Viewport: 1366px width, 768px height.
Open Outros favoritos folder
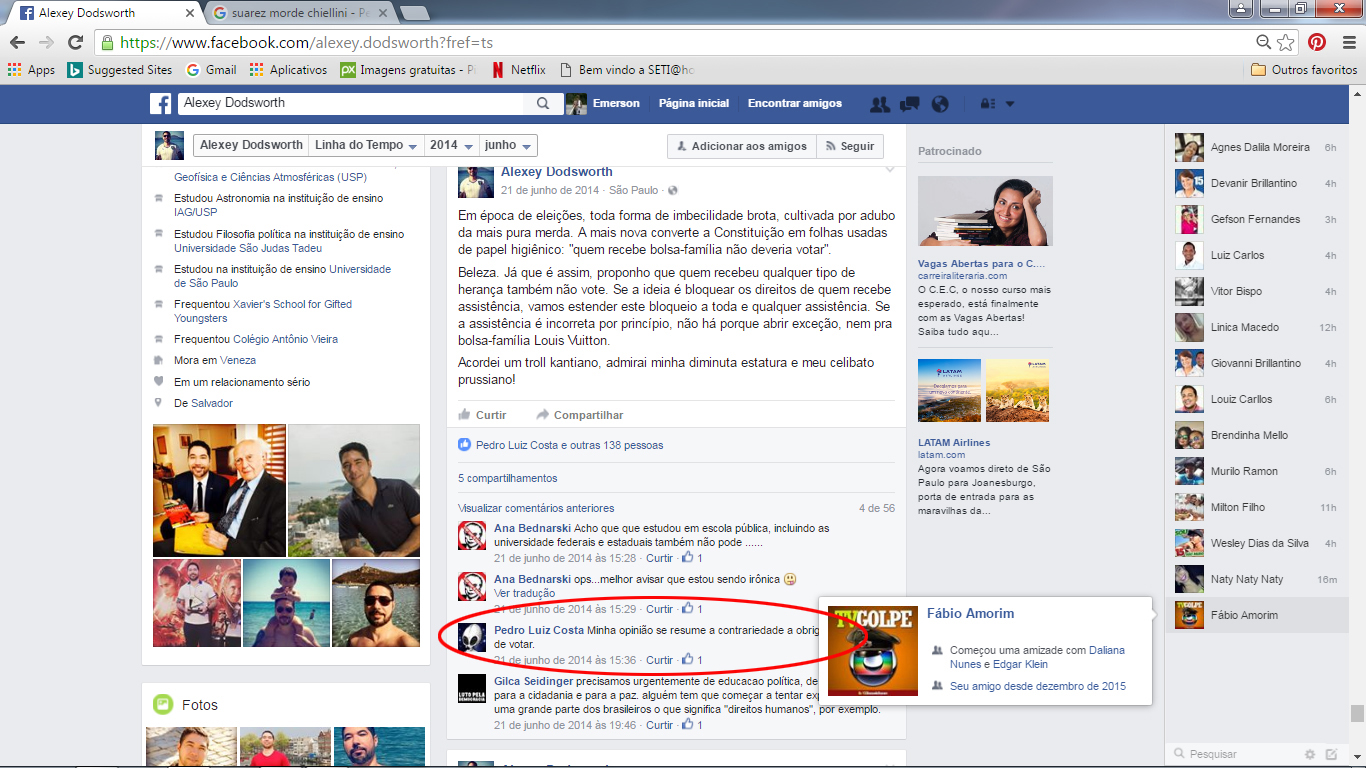pos(1304,70)
